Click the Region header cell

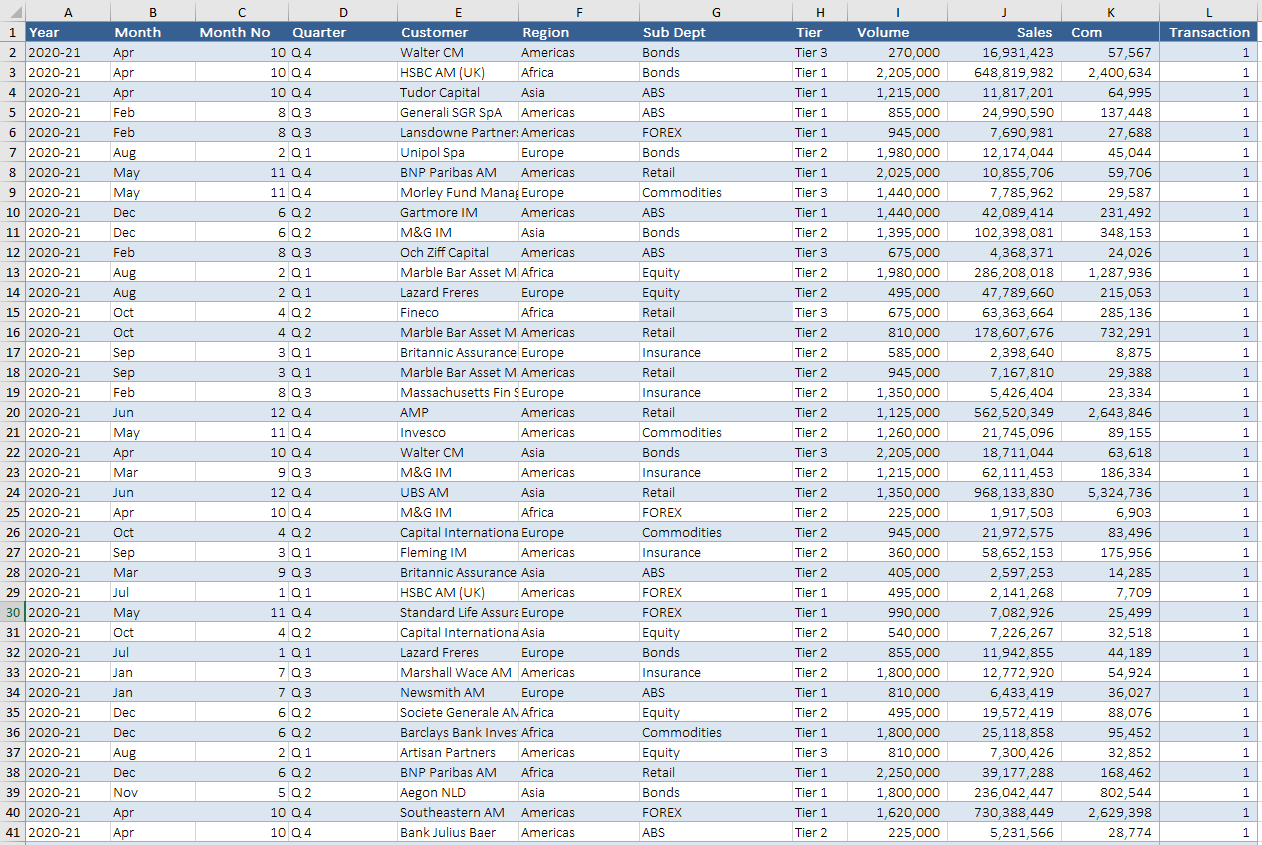pos(578,32)
